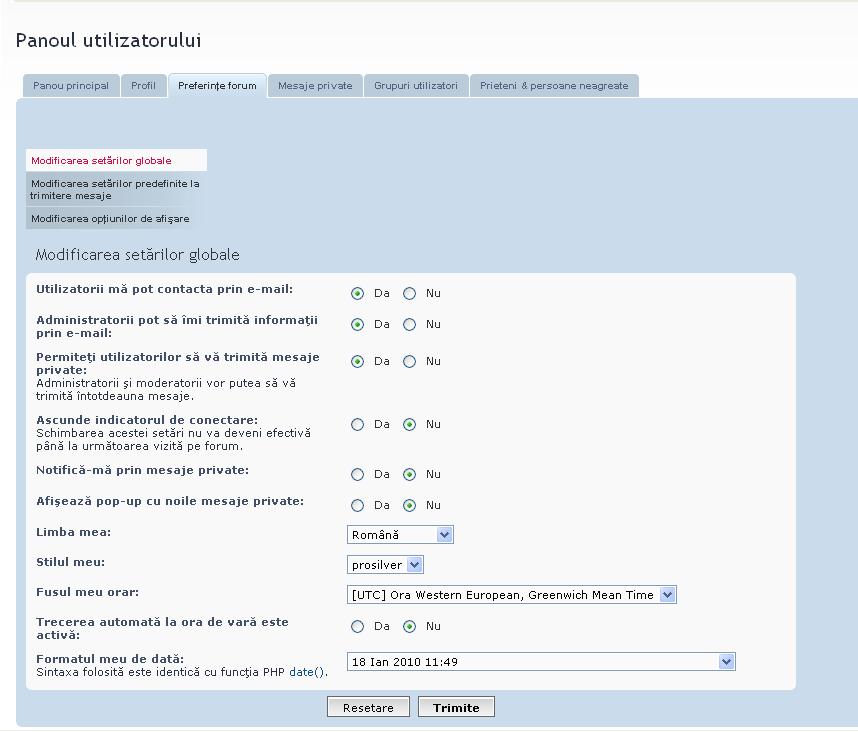
Task: Open the 'Limba mea' language dropdown
Action: (x=400, y=535)
